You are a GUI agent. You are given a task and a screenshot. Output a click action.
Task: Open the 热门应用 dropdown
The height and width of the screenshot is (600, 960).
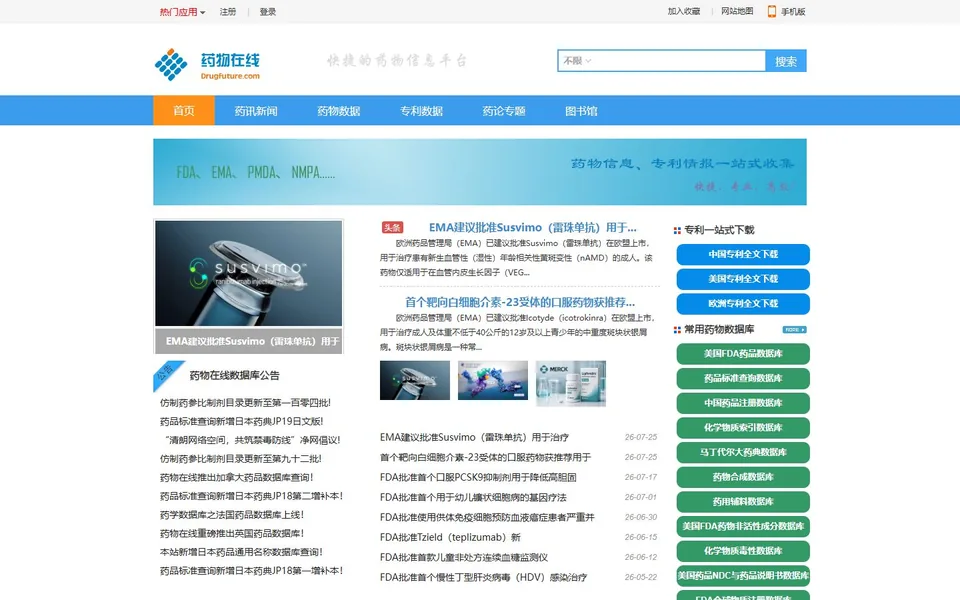182,12
